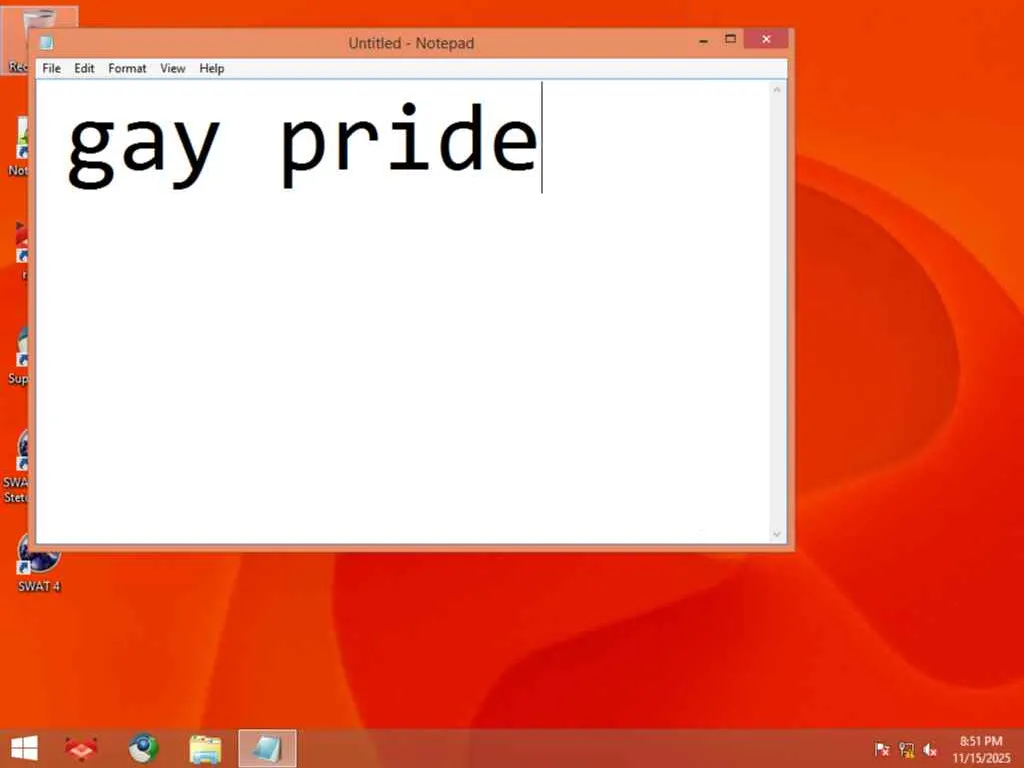1024x768 pixels.
Task: Click inside the text after 'gay pride'
Action: tap(543, 139)
